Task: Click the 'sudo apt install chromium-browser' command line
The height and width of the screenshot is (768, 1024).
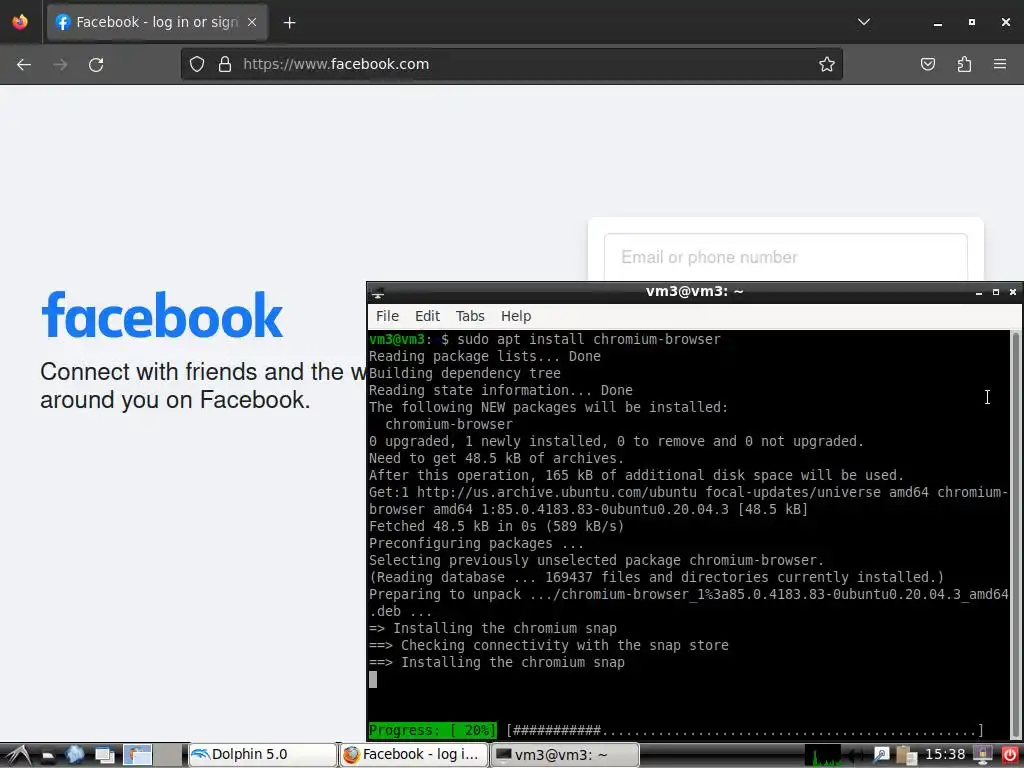Action: [545, 339]
